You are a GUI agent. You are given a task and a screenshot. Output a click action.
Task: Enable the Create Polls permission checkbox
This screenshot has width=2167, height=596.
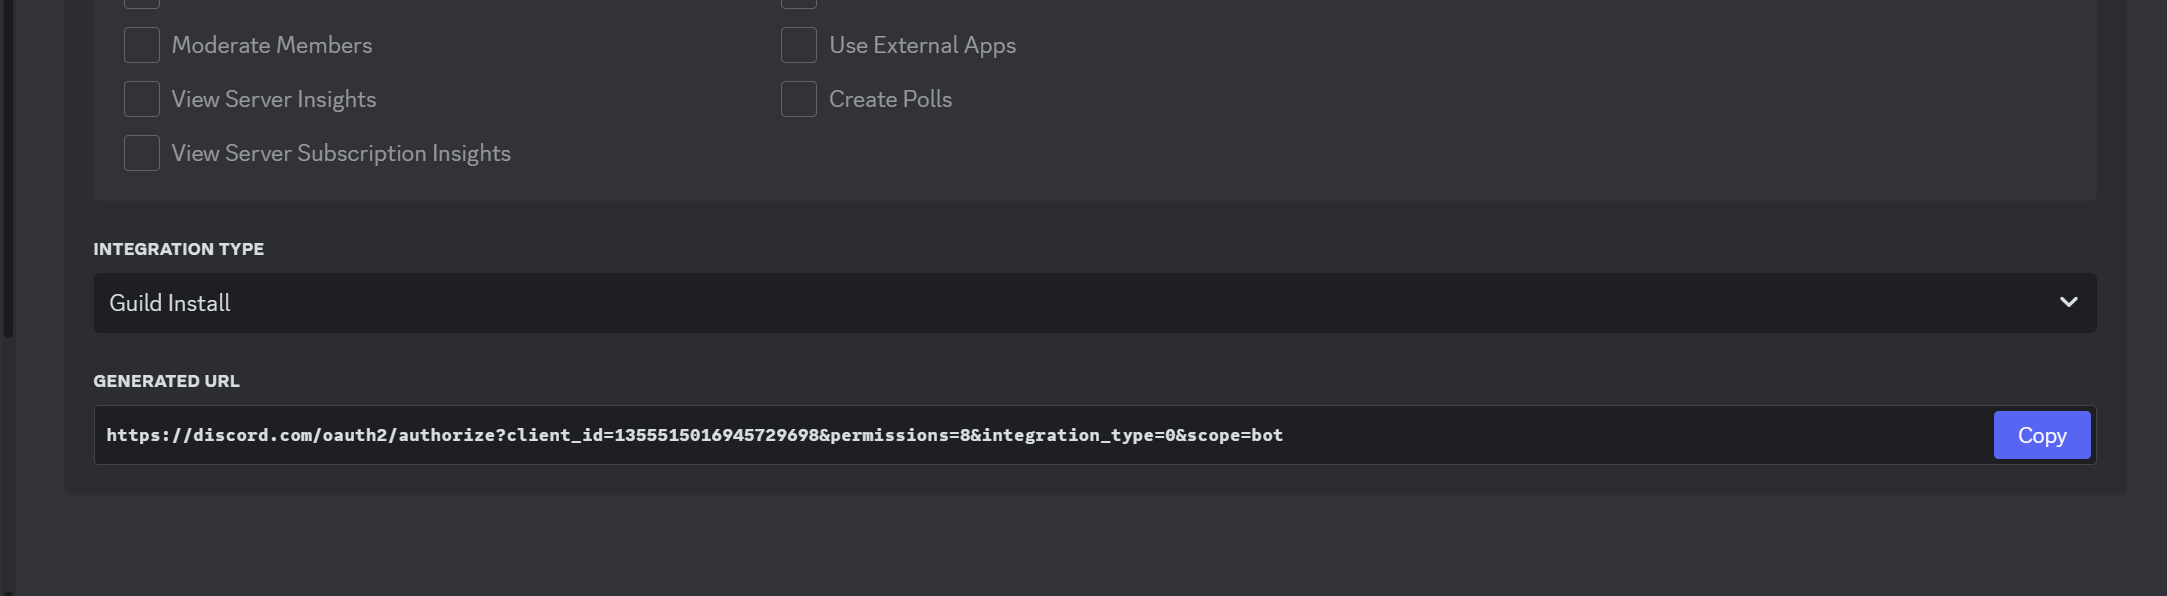tap(799, 99)
